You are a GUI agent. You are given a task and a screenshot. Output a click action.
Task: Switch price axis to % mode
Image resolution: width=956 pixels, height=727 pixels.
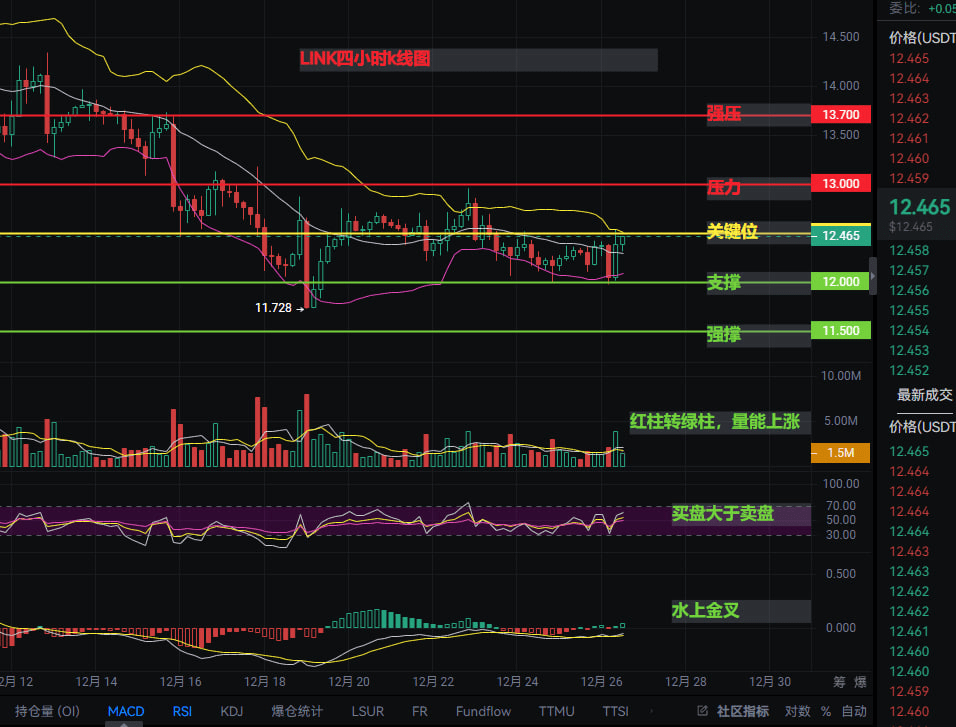[x=826, y=711]
